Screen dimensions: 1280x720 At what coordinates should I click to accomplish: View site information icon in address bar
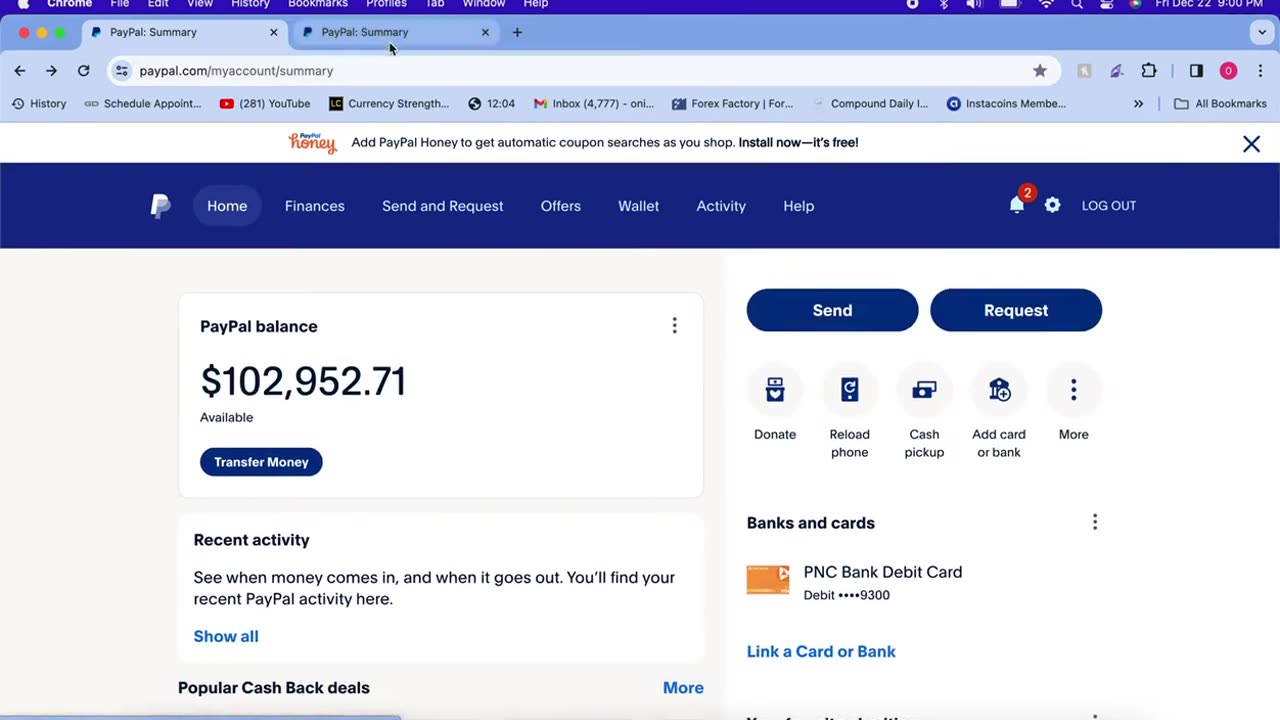point(122,71)
